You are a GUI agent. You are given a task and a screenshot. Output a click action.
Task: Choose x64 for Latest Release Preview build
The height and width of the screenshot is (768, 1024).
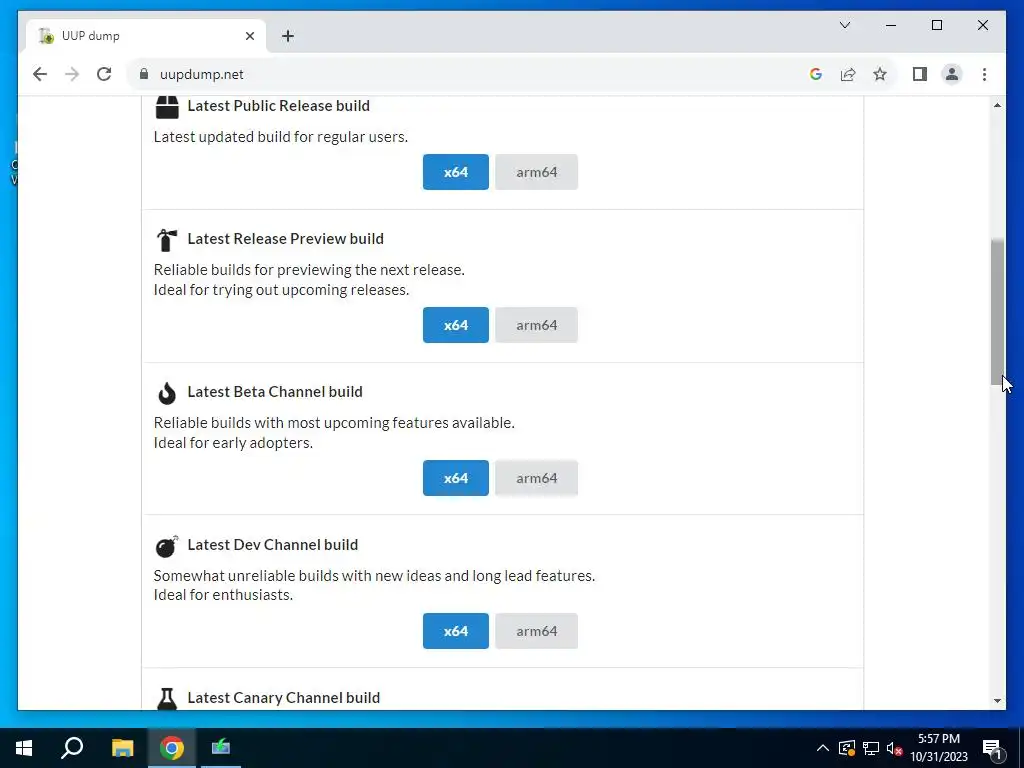pos(456,325)
